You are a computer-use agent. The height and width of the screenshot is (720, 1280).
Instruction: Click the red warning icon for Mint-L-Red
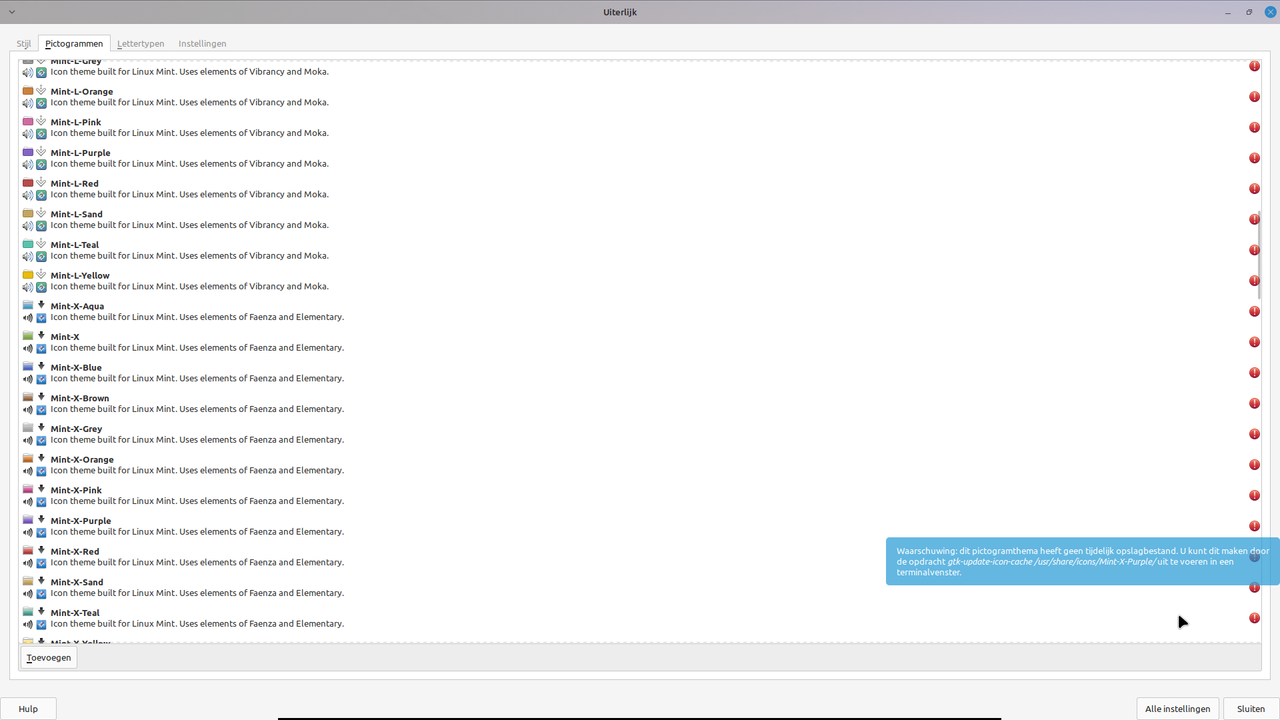coord(1254,189)
